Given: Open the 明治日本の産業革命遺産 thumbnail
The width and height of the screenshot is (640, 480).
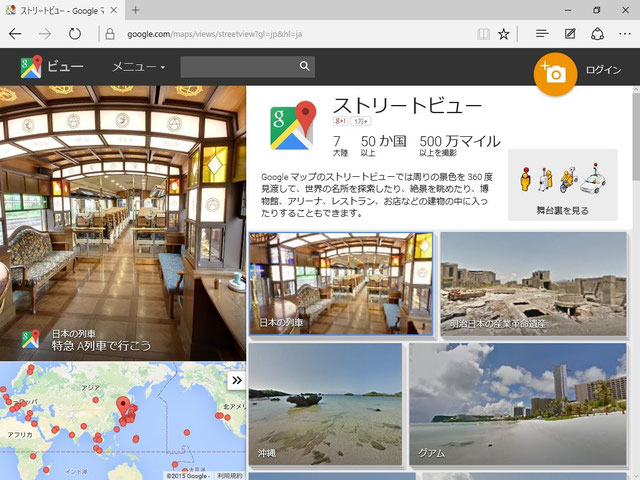Looking at the screenshot, I should 533,284.
